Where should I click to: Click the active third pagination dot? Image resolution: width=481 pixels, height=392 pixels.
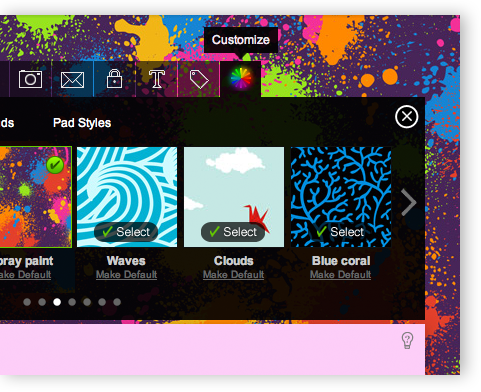(x=57, y=302)
